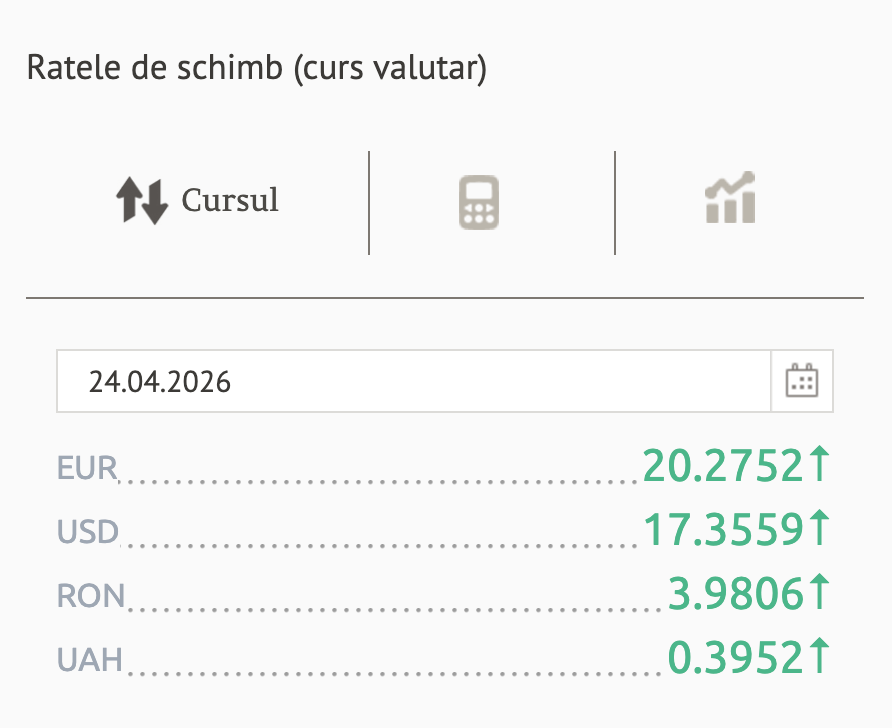Click the up-down arrows Cursul icon
This screenshot has height=728, width=892.
click(141, 200)
